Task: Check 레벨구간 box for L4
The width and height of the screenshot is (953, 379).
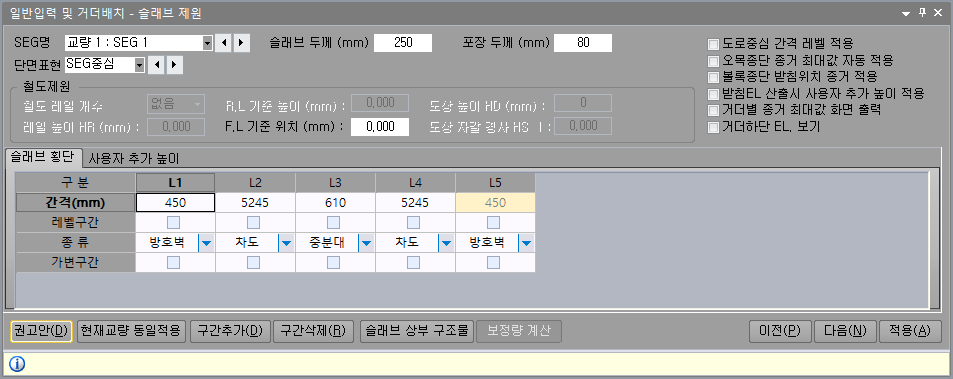Action: click(x=413, y=222)
